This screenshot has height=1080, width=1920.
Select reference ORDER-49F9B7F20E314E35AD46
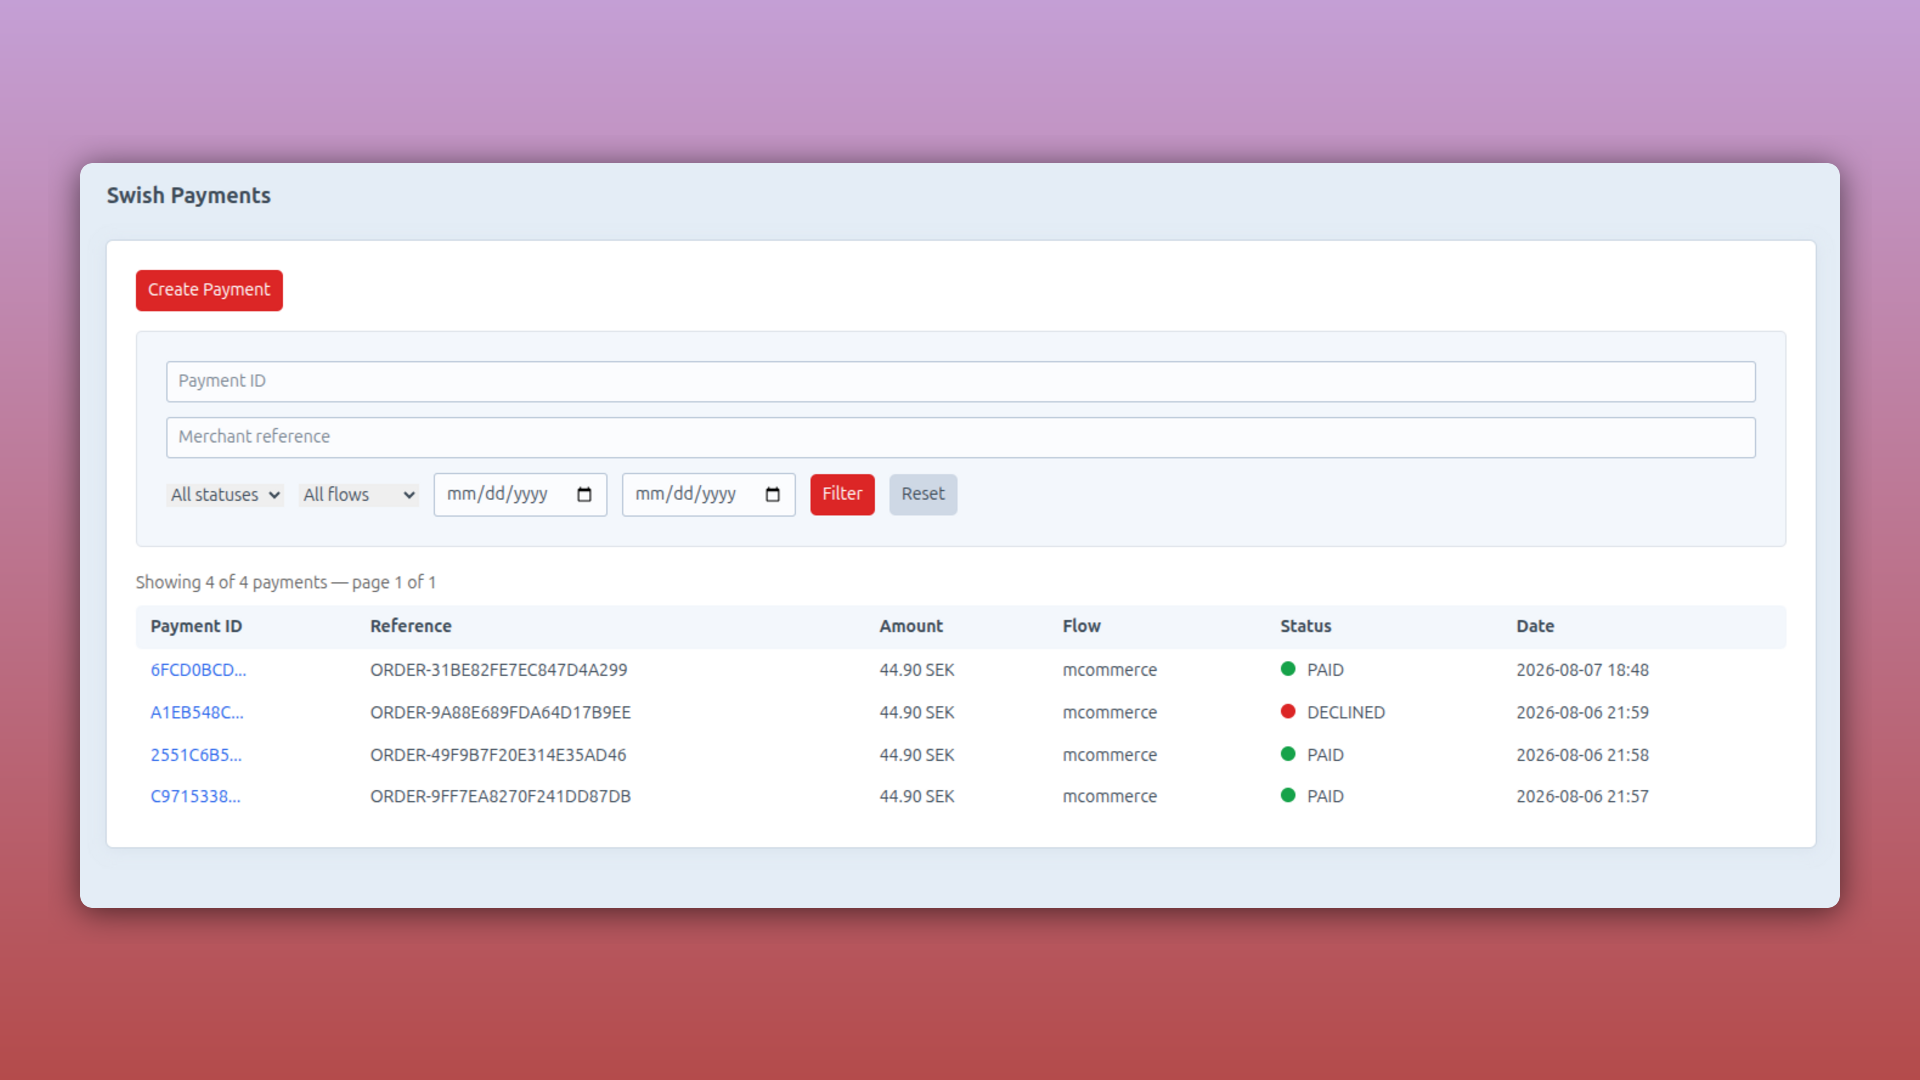coord(498,755)
